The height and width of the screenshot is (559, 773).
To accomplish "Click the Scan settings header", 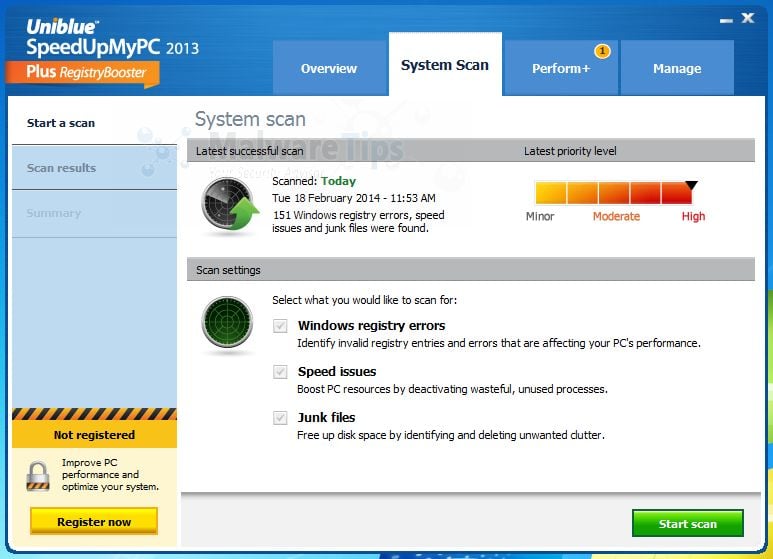I will pos(228,270).
